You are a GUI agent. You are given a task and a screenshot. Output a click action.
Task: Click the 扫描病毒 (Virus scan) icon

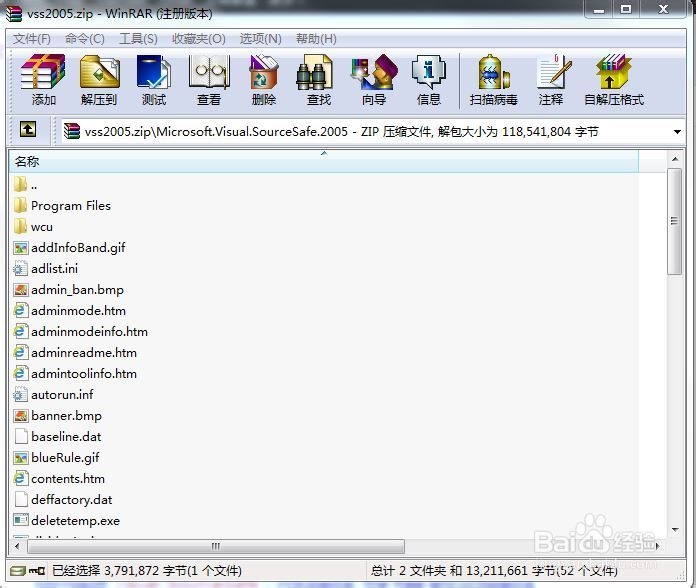coord(494,72)
